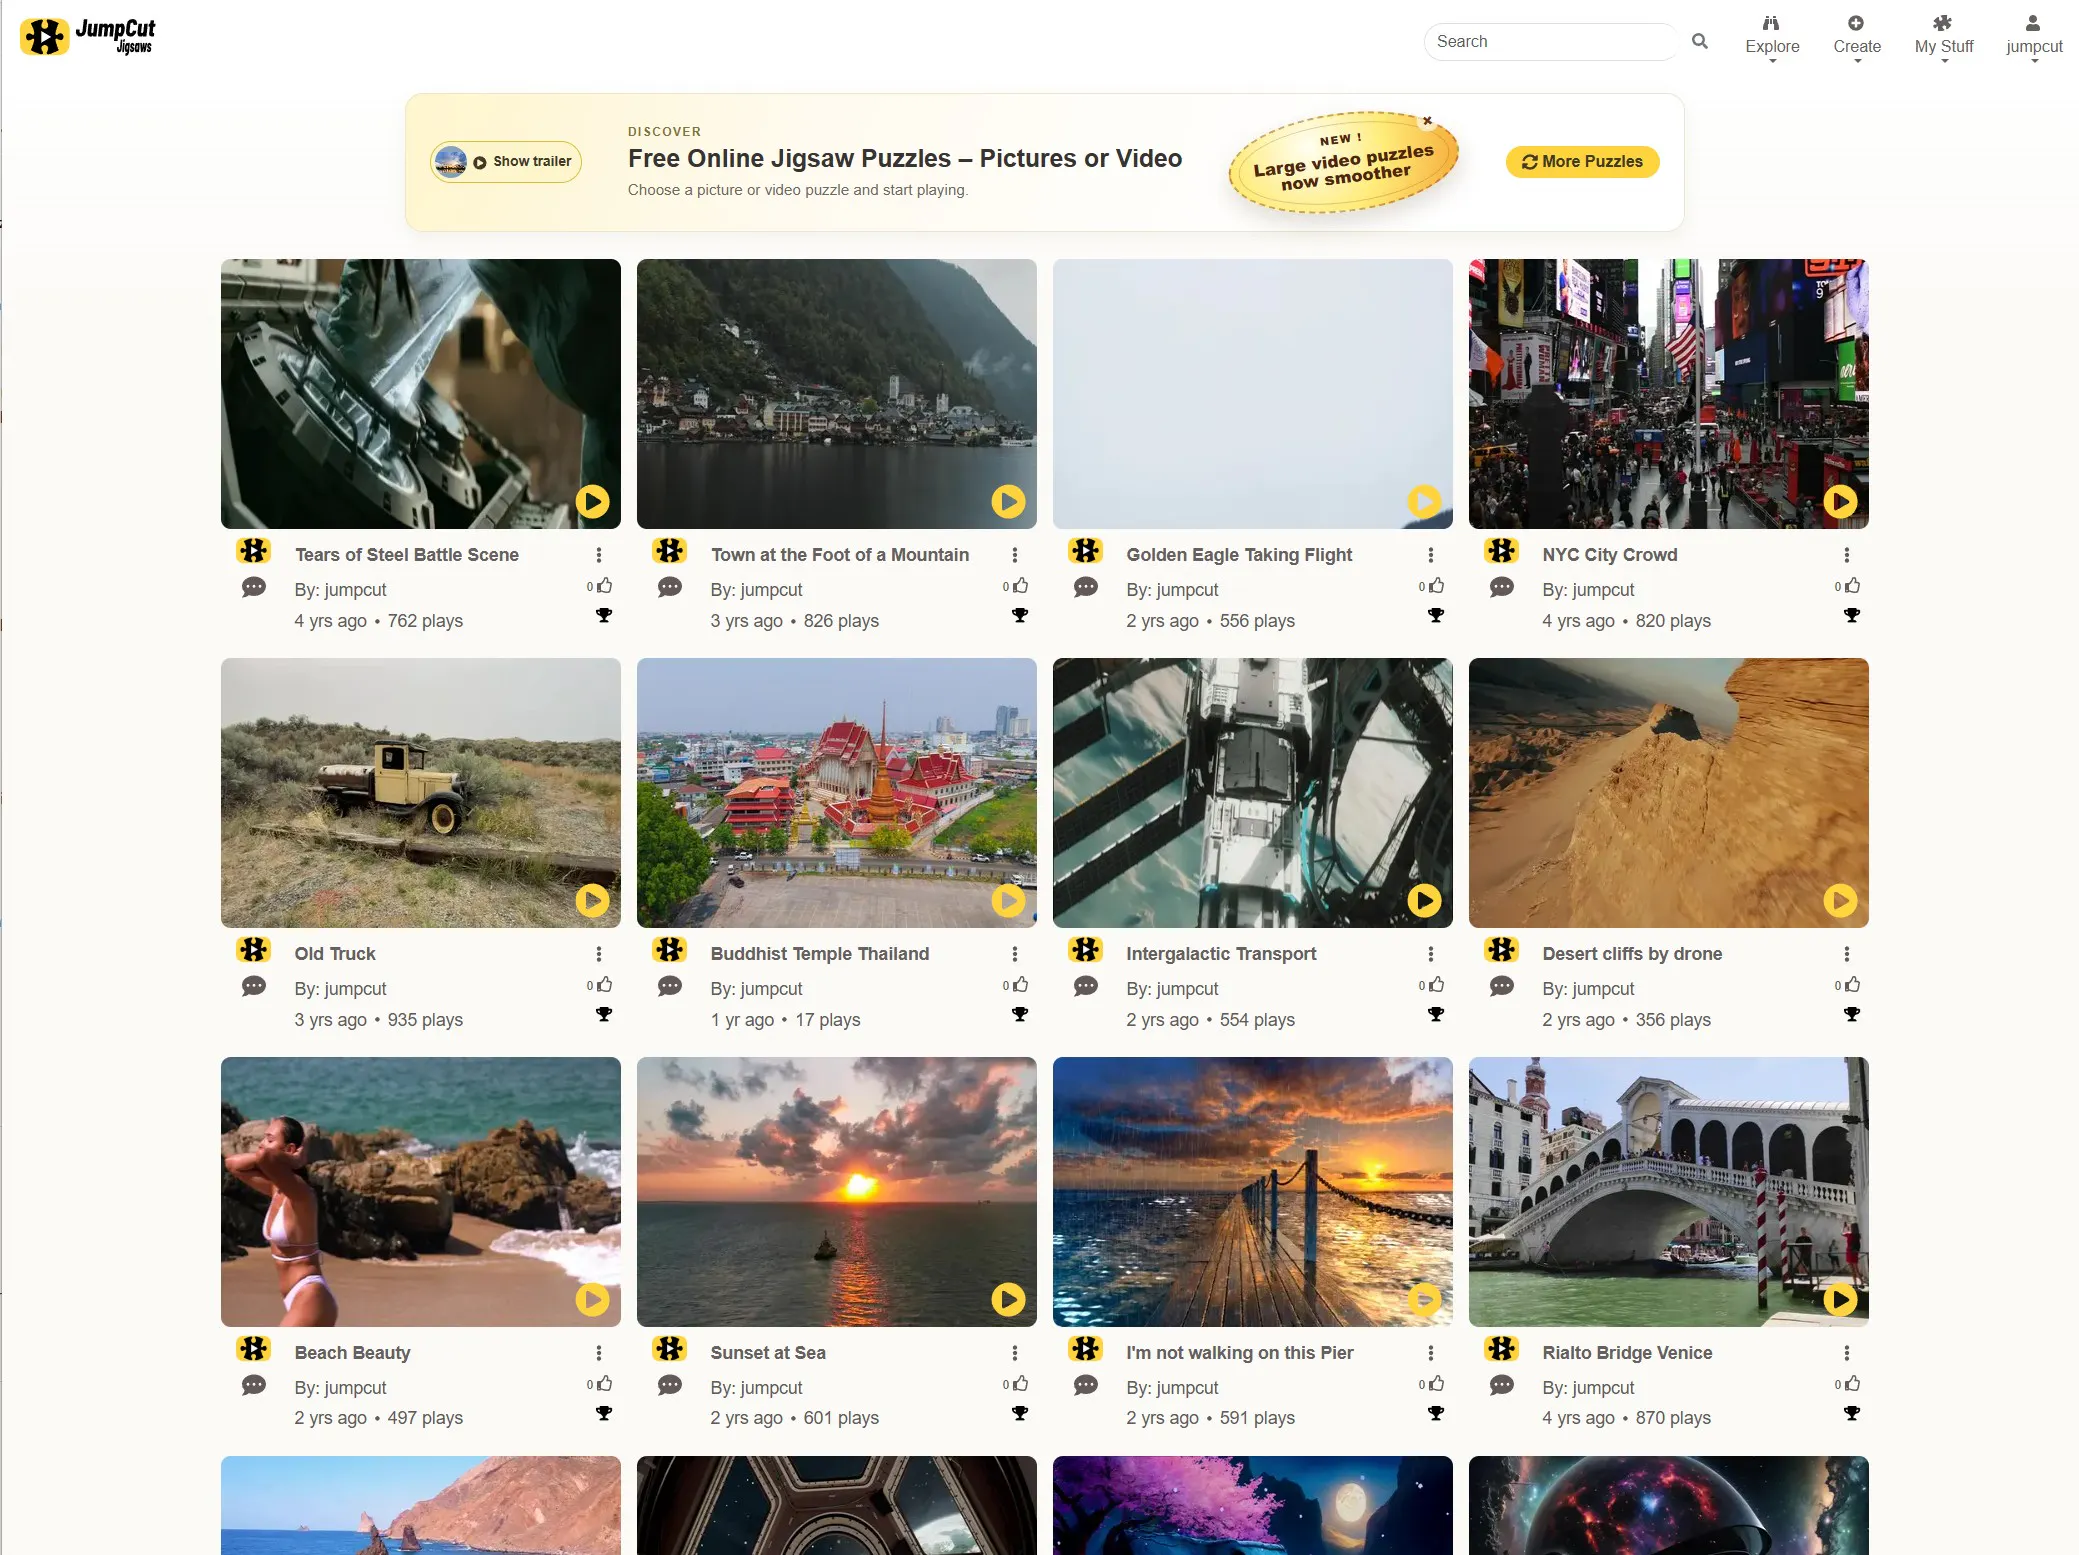Play the Desert cliffs by drone video
Viewport: 2079px width, 1555px height.
tap(1840, 900)
